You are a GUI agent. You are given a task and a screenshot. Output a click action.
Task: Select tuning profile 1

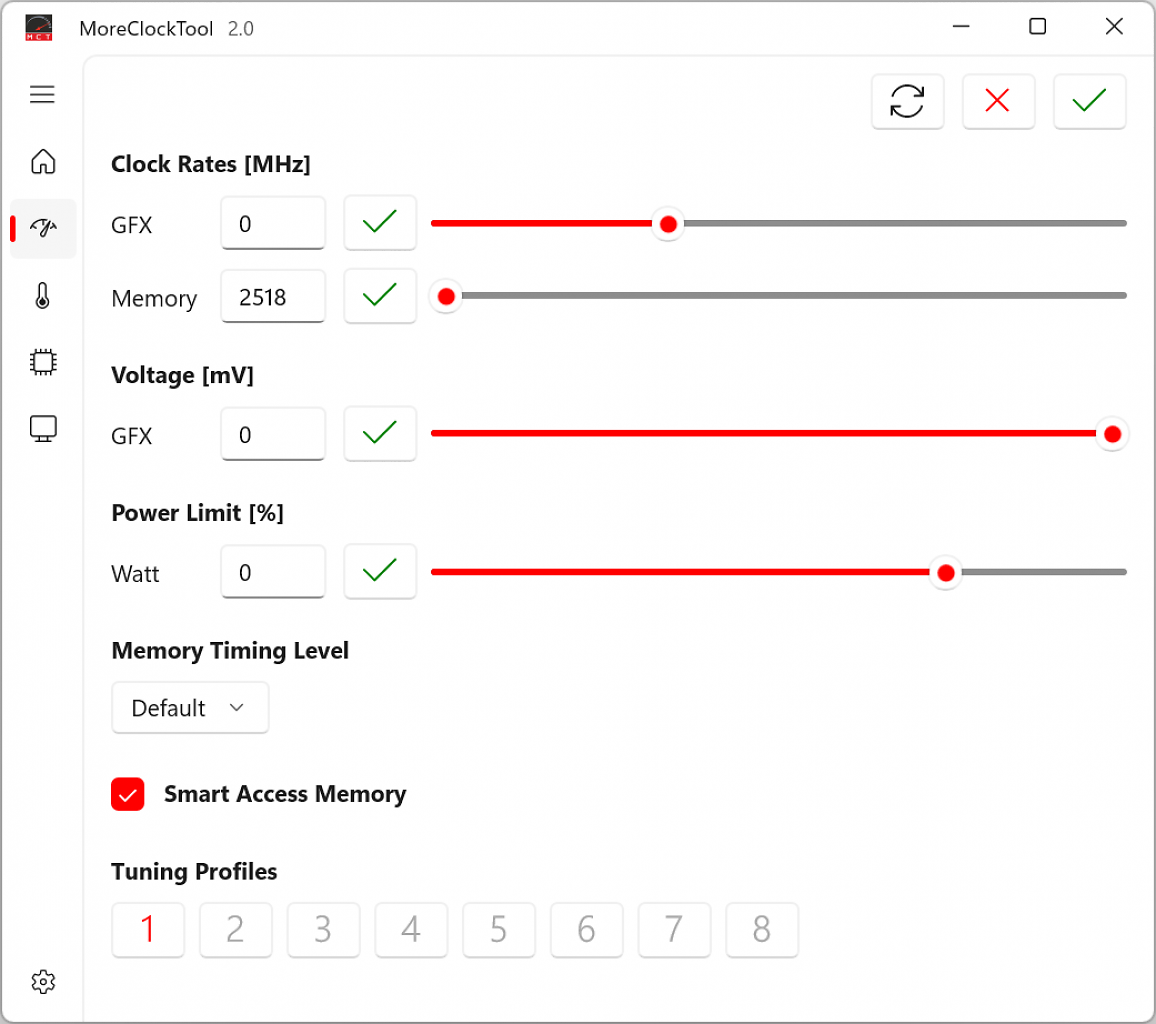pos(147,929)
